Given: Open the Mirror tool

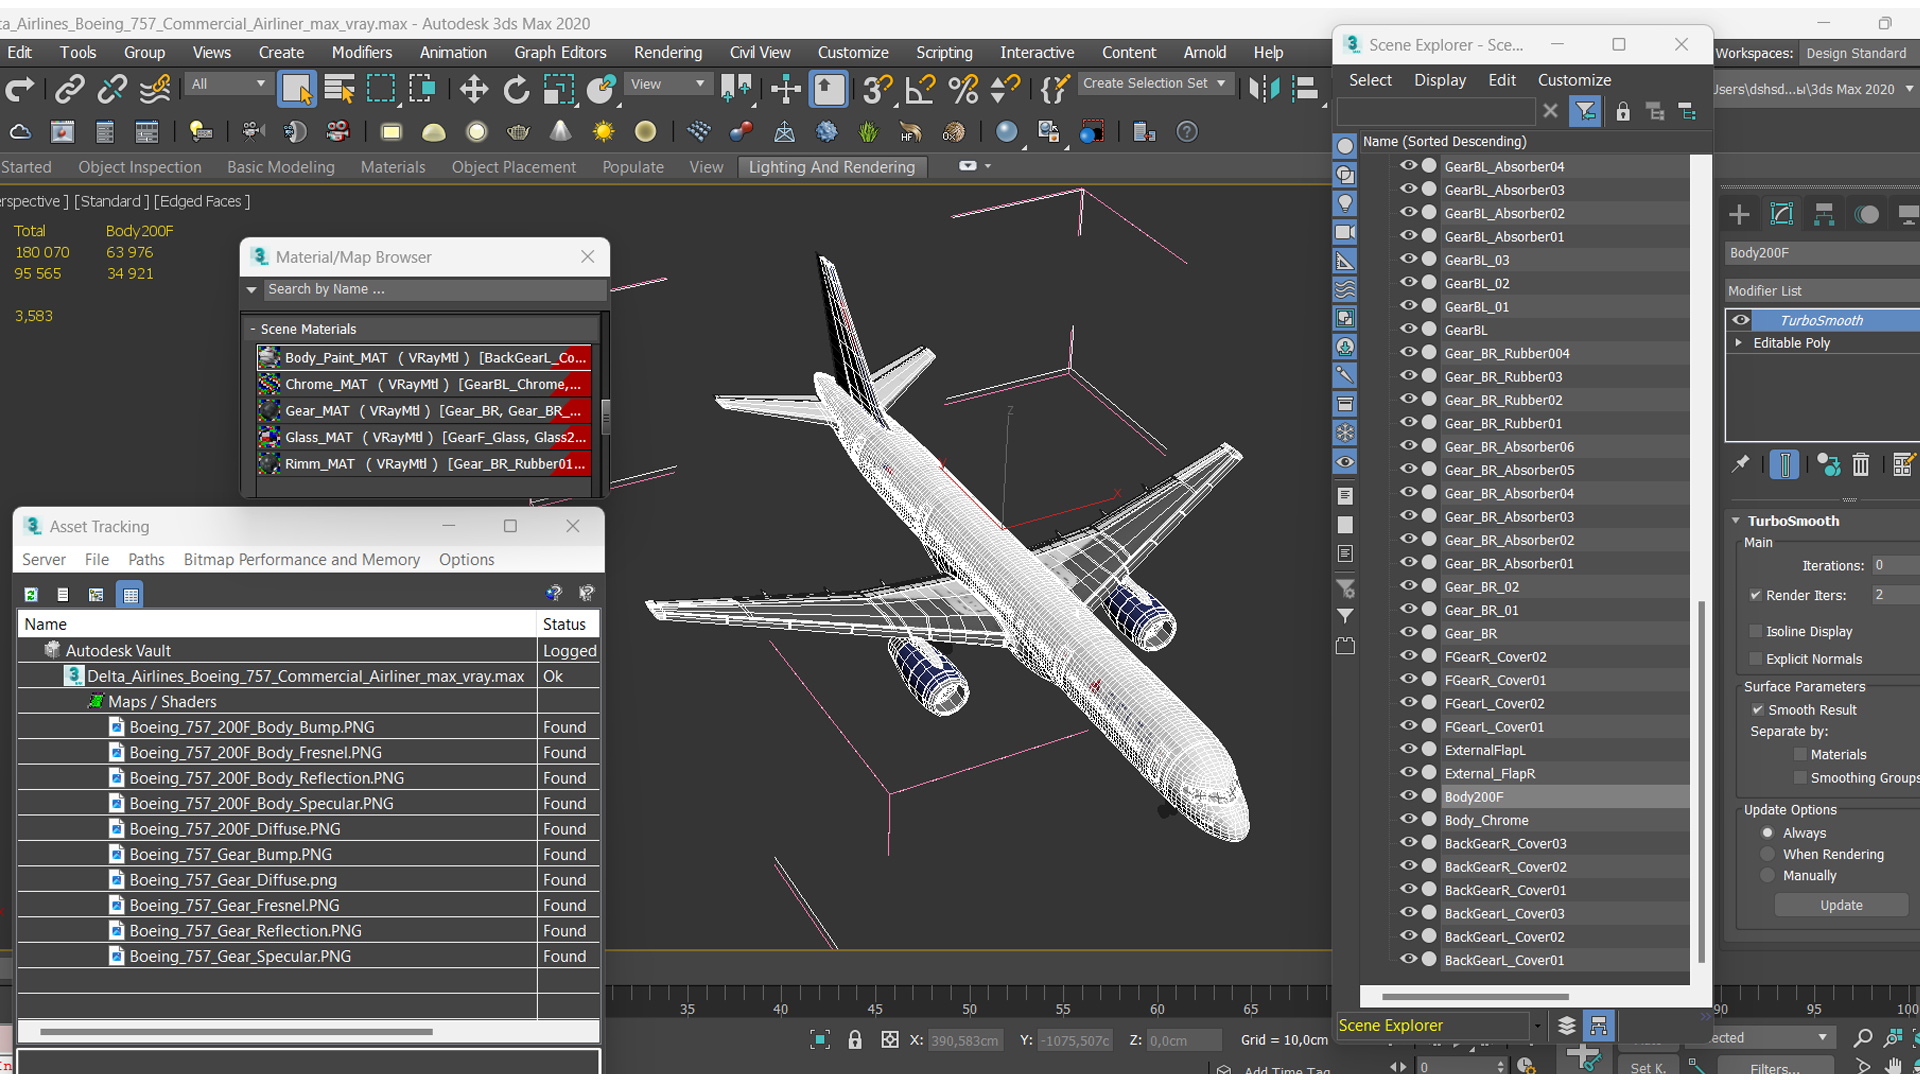Looking at the screenshot, I should 1263,89.
